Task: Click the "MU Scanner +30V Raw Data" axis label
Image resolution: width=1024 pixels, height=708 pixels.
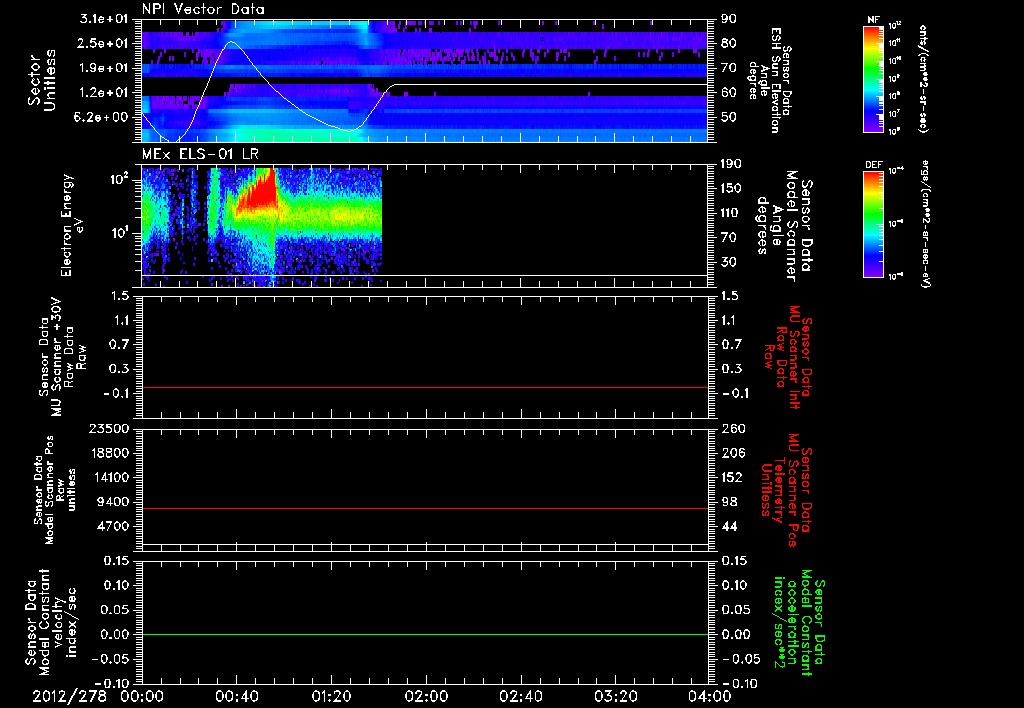Action: pos(62,357)
